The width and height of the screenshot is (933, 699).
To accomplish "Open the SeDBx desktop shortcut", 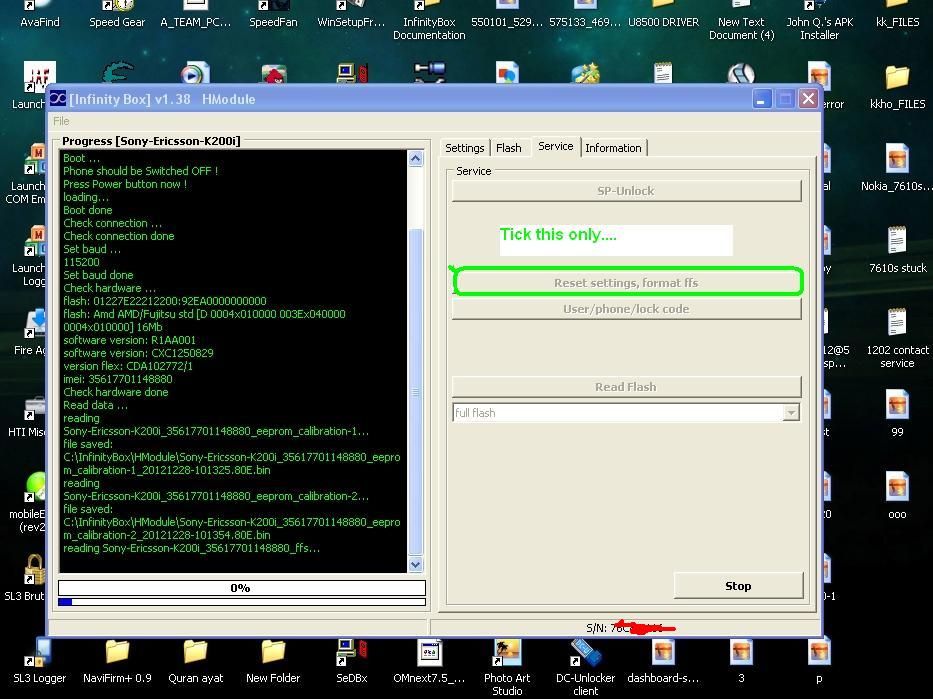I will [352, 660].
